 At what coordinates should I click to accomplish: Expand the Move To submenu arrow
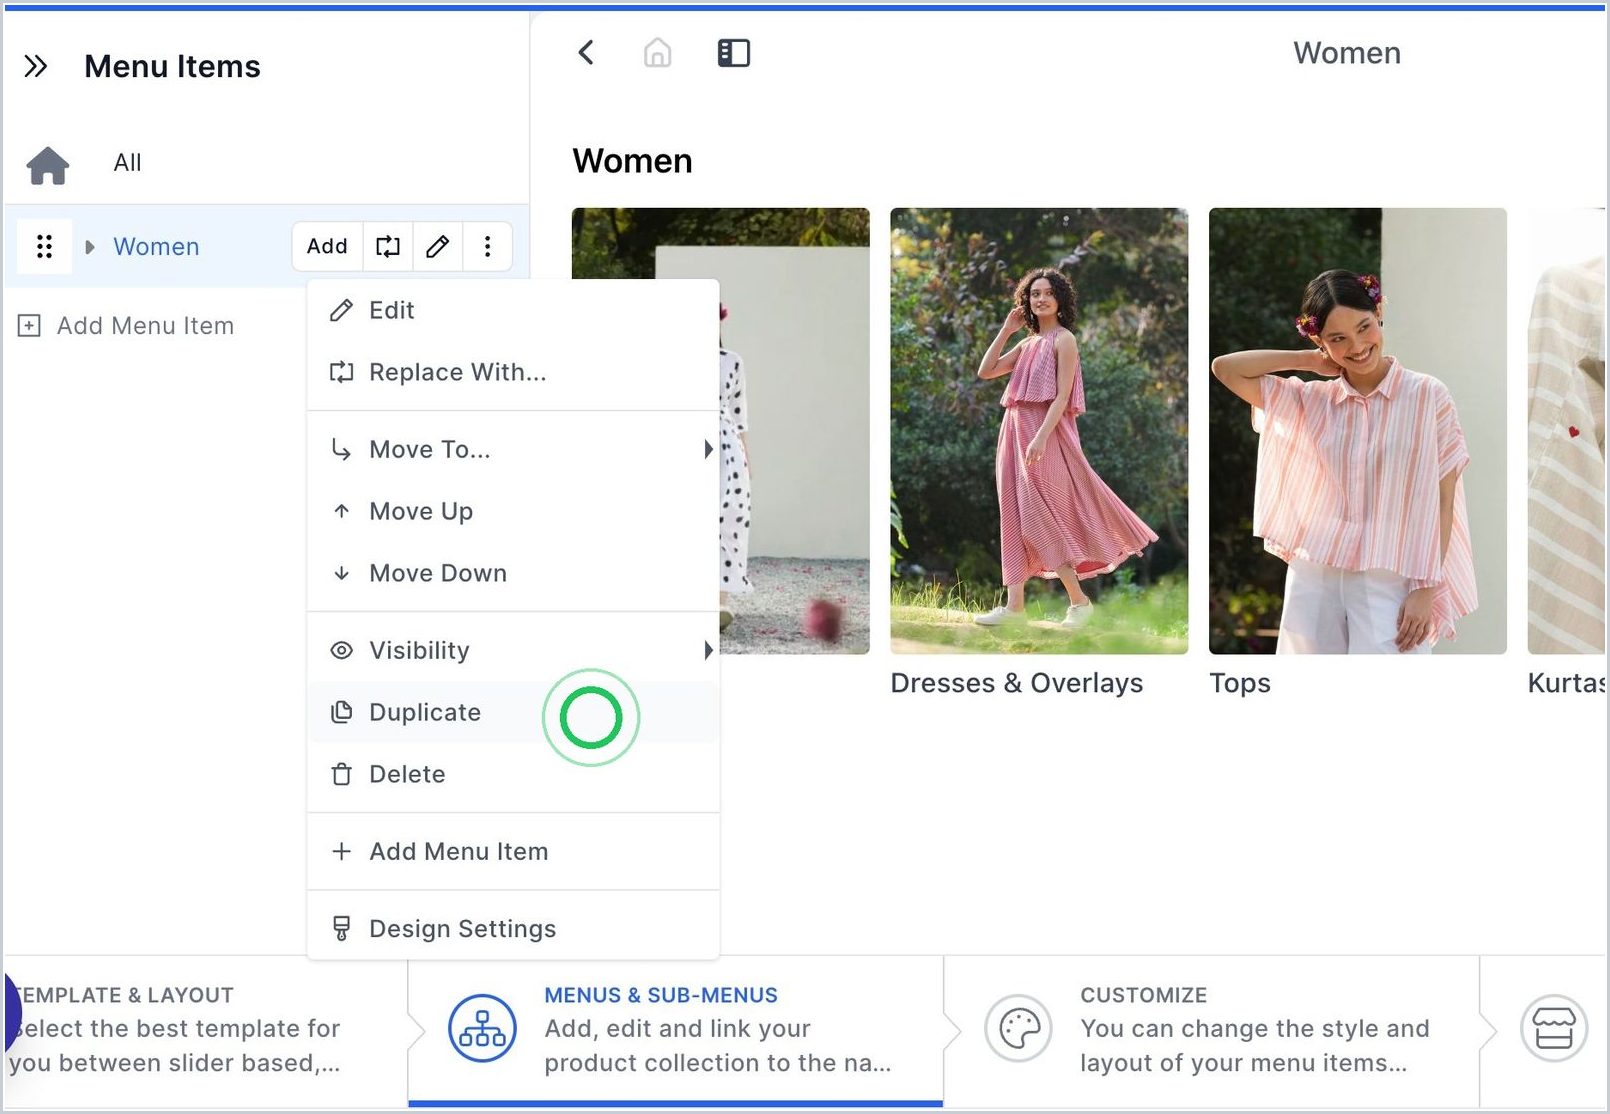(x=708, y=449)
